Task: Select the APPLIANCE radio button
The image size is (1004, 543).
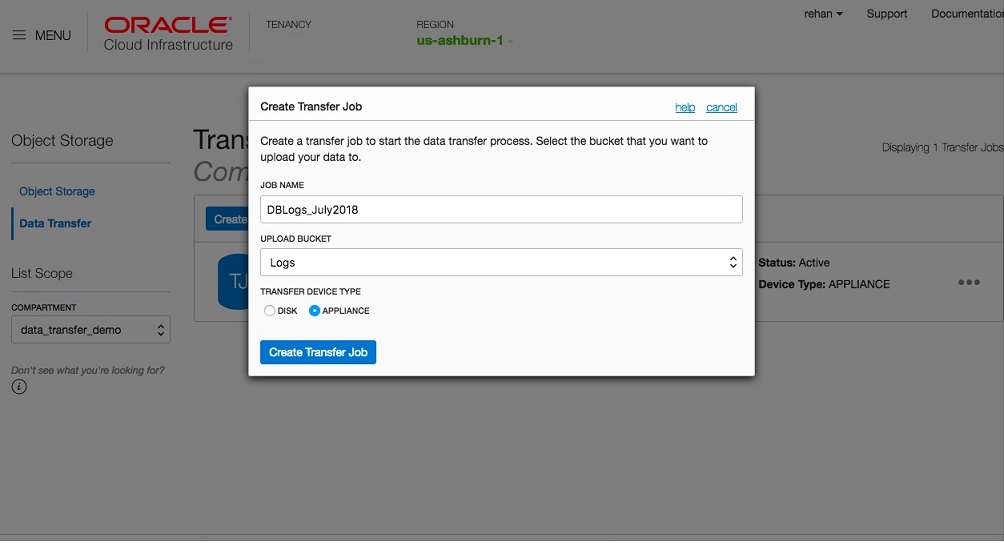Action: 315,311
